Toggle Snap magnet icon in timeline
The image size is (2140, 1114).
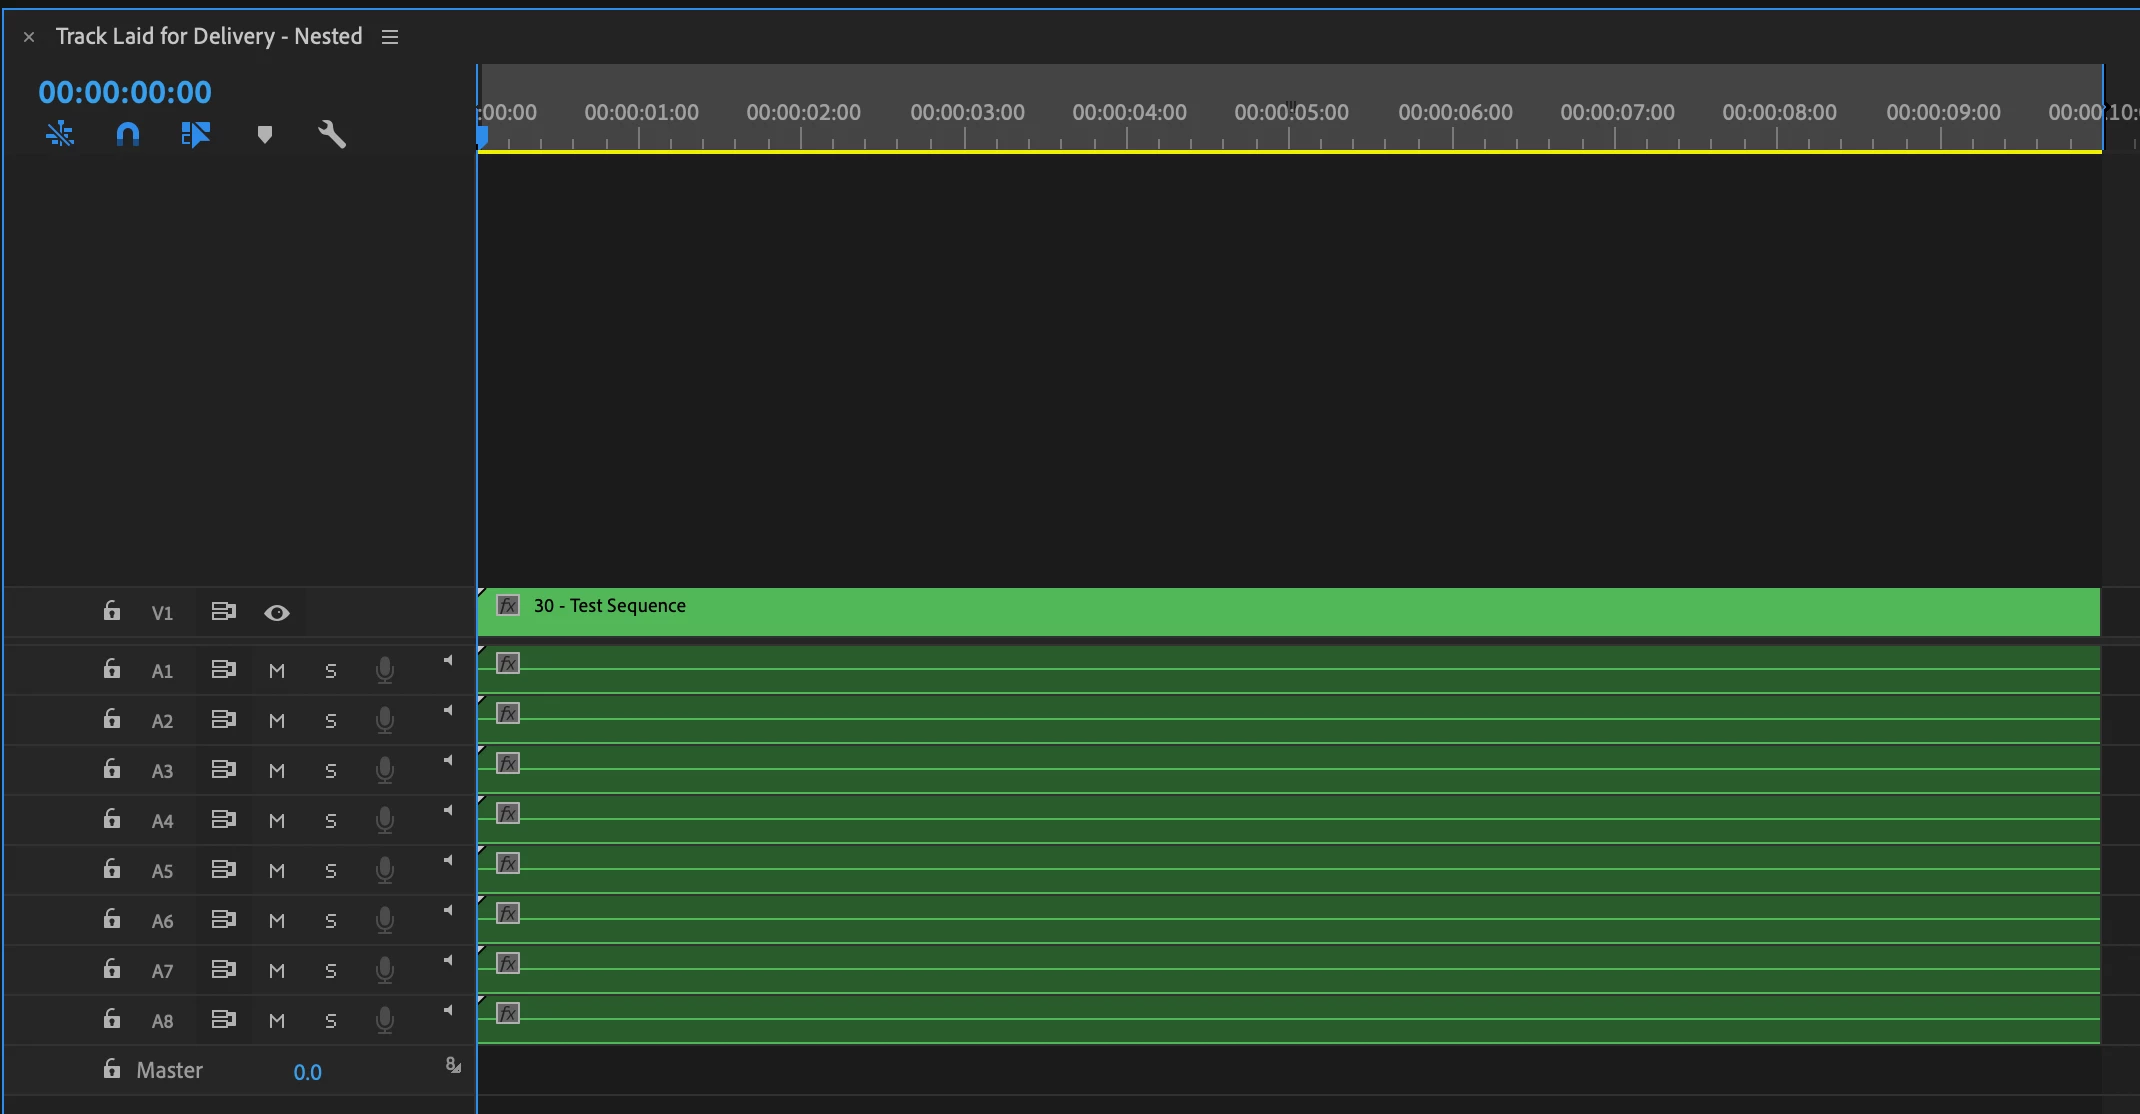[128, 134]
